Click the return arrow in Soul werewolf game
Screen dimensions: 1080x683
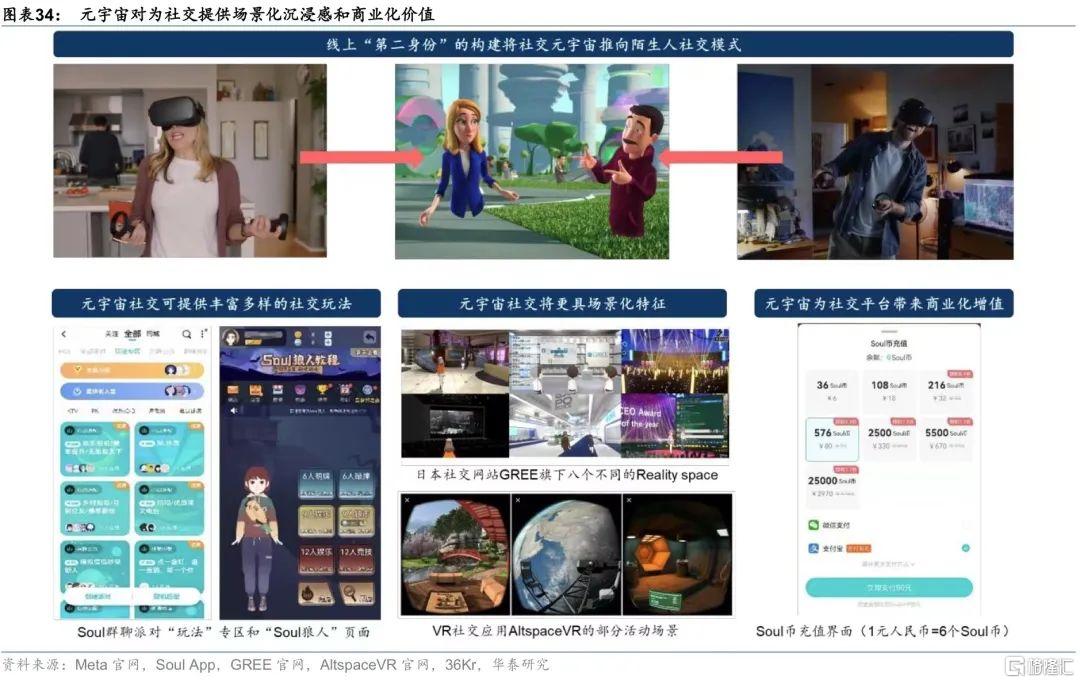(x=370, y=337)
